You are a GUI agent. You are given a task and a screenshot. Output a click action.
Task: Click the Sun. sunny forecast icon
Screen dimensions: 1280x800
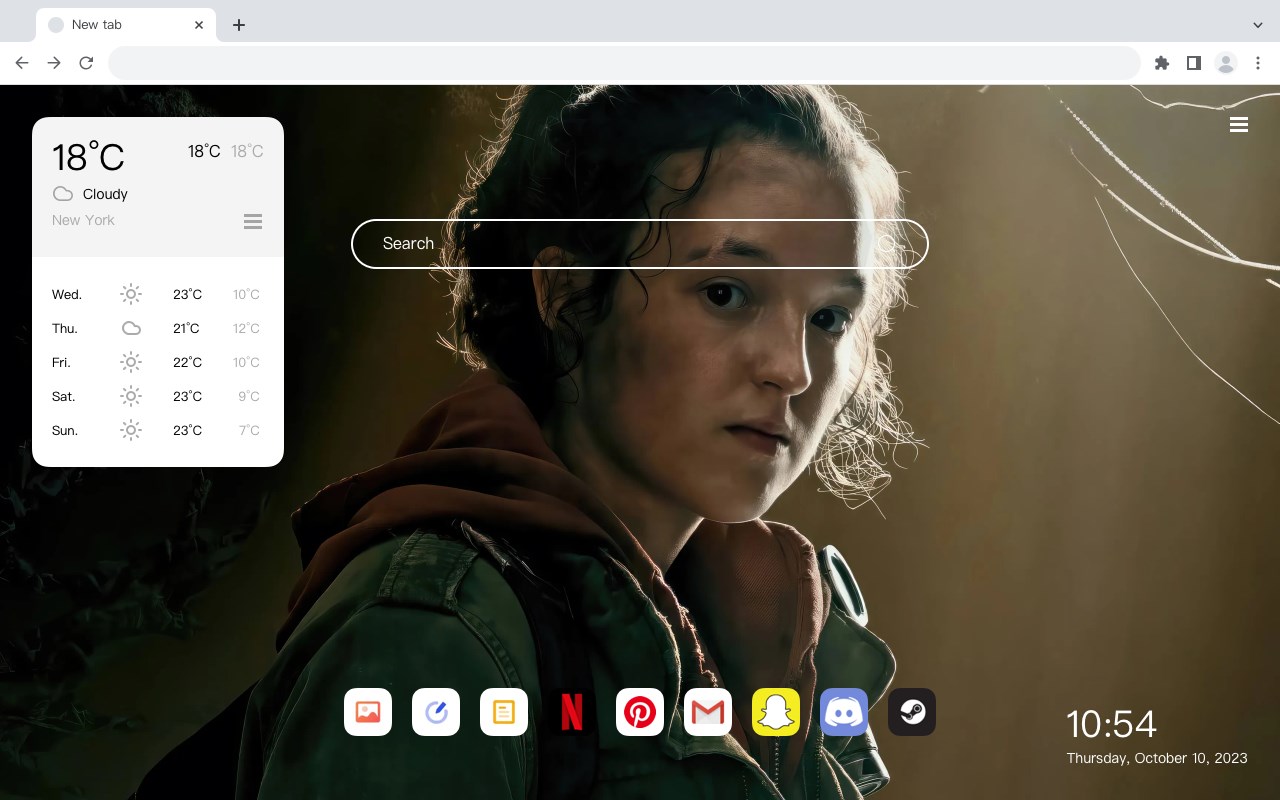click(x=131, y=430)
